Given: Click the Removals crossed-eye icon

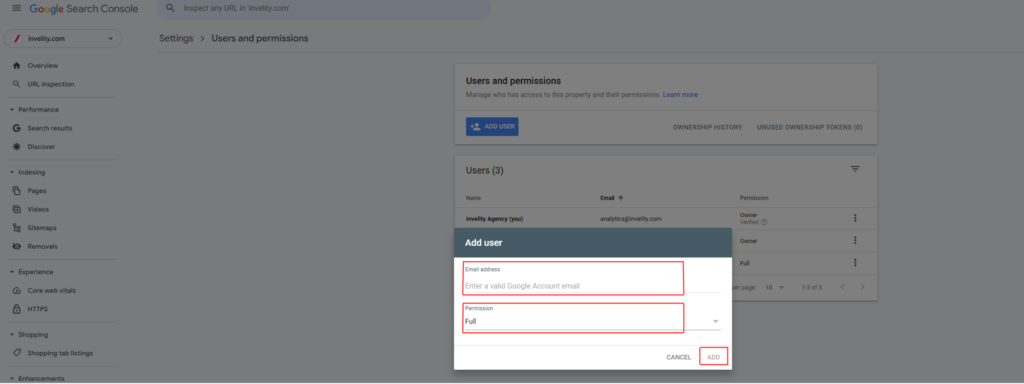Looking at the screenshot, I should 17,247.
